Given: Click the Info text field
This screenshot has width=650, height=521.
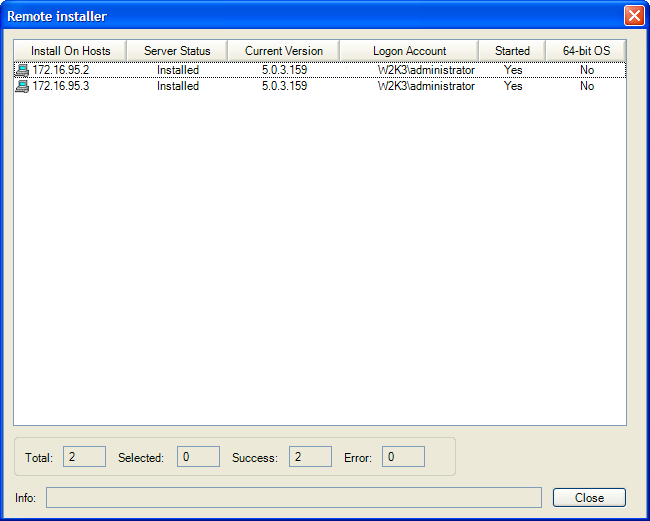Looking at the screenshot, I should click(x=294, y=497).
